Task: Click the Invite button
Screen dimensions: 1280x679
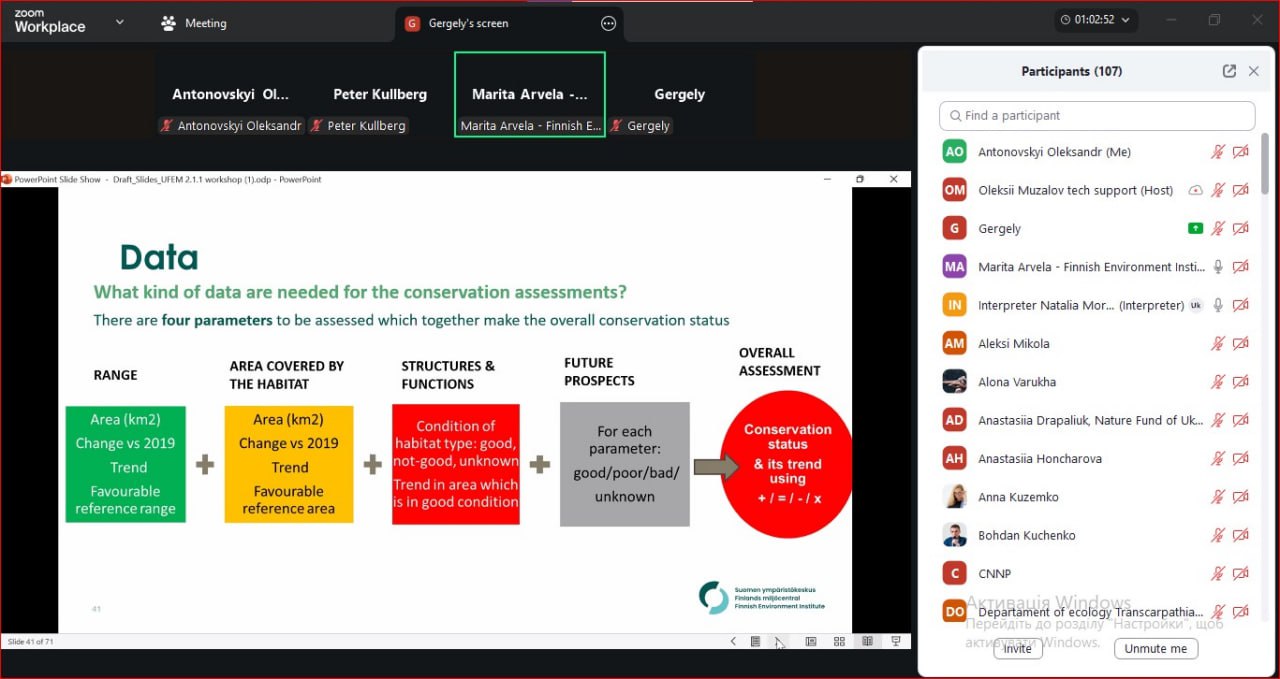Action: click(1017, 648)
